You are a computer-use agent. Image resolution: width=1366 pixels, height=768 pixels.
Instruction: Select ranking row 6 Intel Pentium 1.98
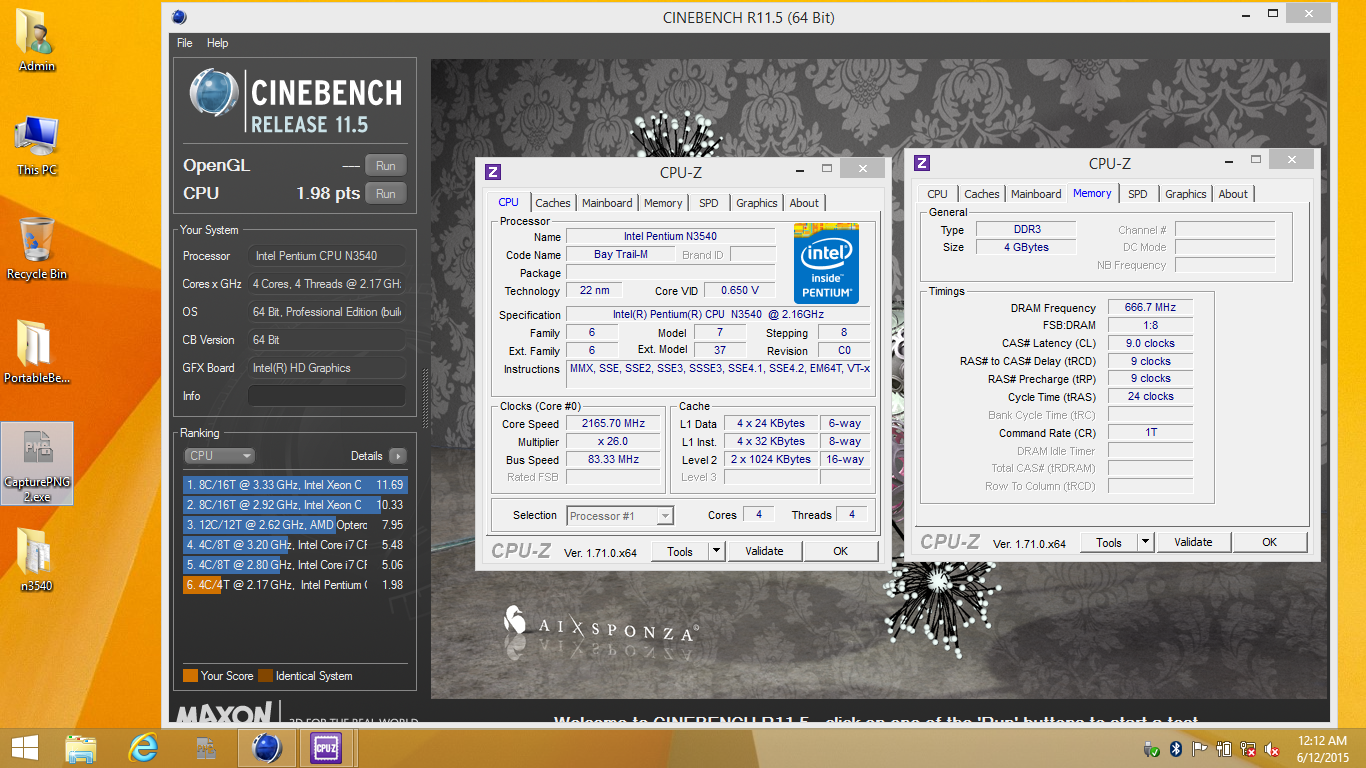295,585
